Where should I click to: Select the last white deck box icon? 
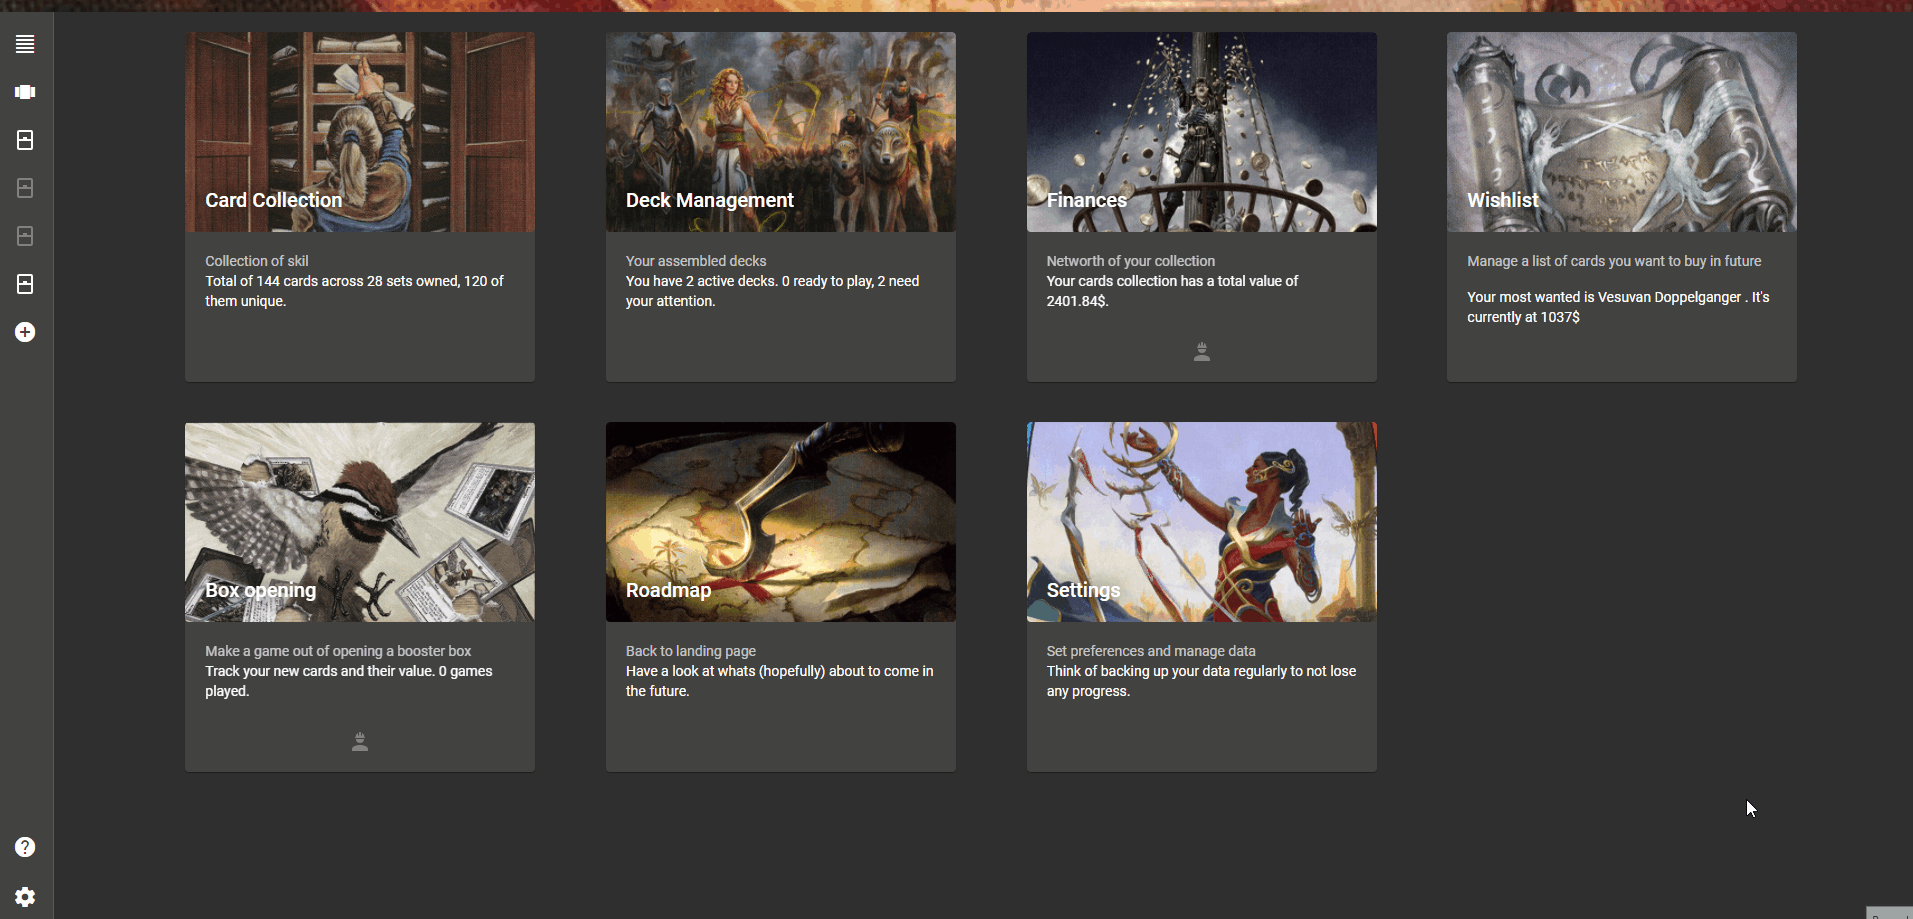click(25, 284)
